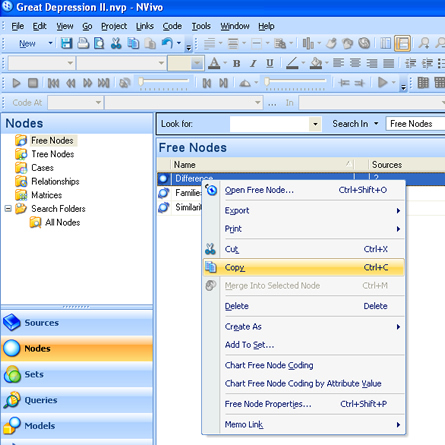Screen dimensions: 445x445
Task: Choose Copy in context menu
Action: pos(303,267)
